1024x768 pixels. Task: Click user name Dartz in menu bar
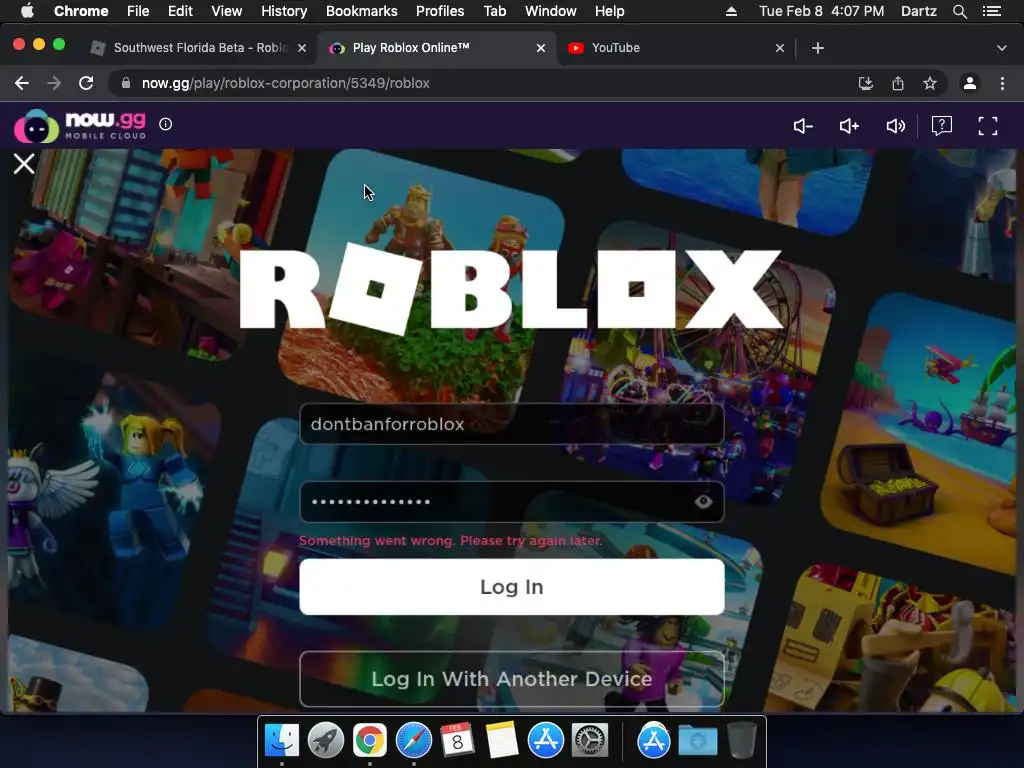pyautogui.click(x=918, y=11)
